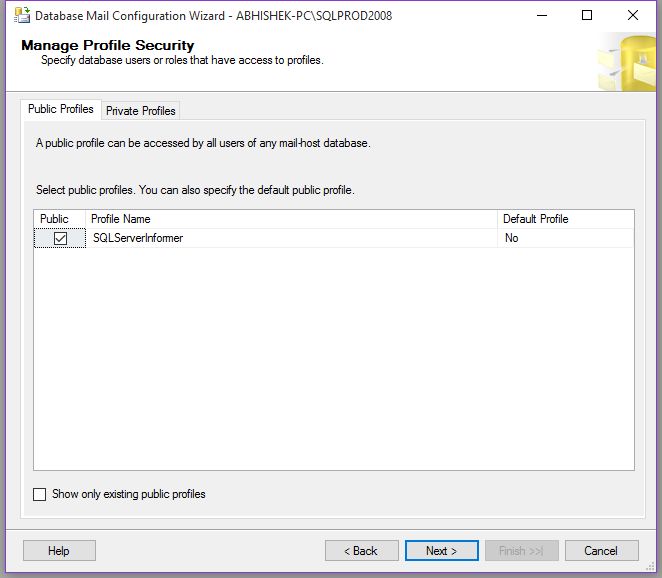Click the Default Profile column header
Viewport: 662px width, 578px height.
566,219
